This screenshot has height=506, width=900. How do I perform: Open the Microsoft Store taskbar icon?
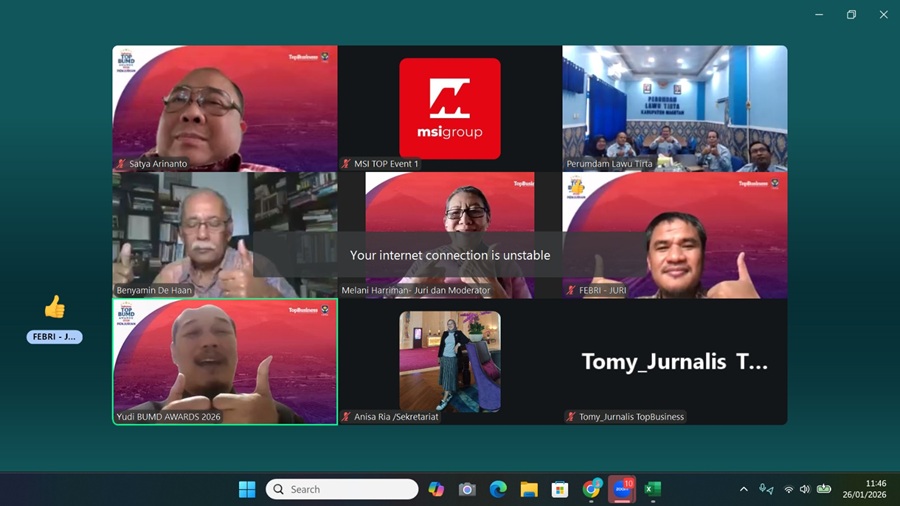560,489
